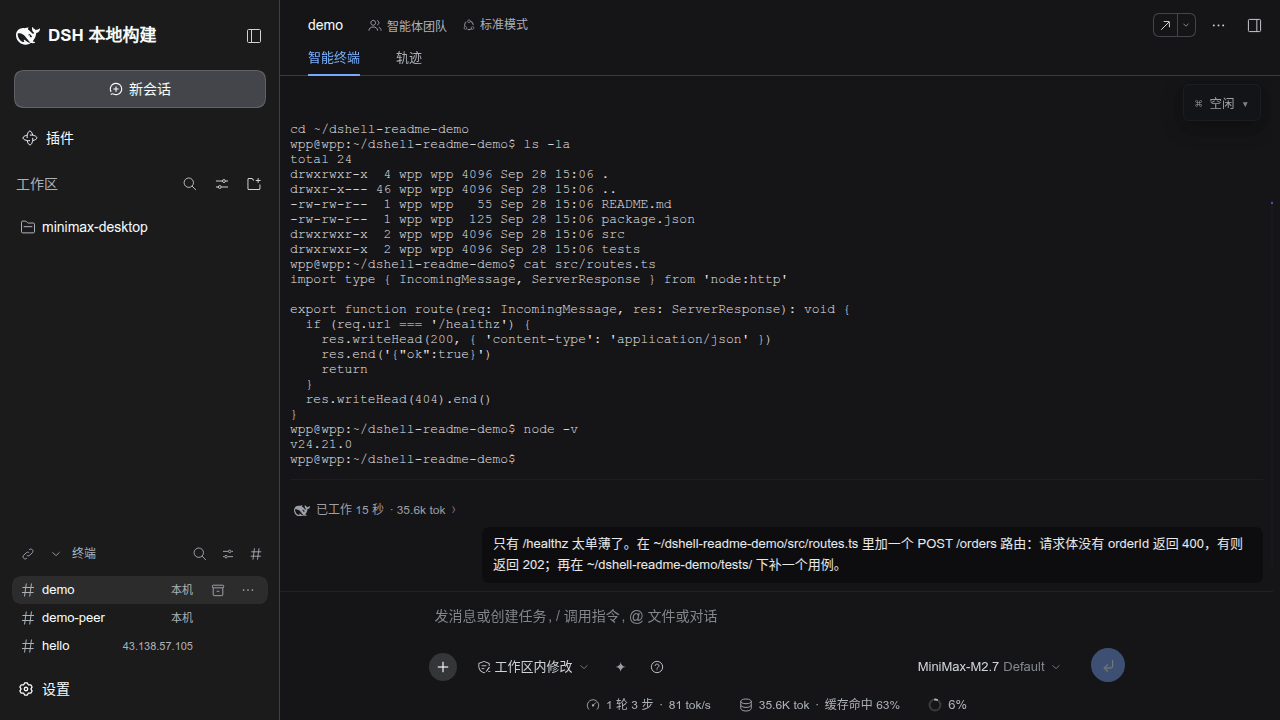Send the message with enter button

click(1108, 665)
